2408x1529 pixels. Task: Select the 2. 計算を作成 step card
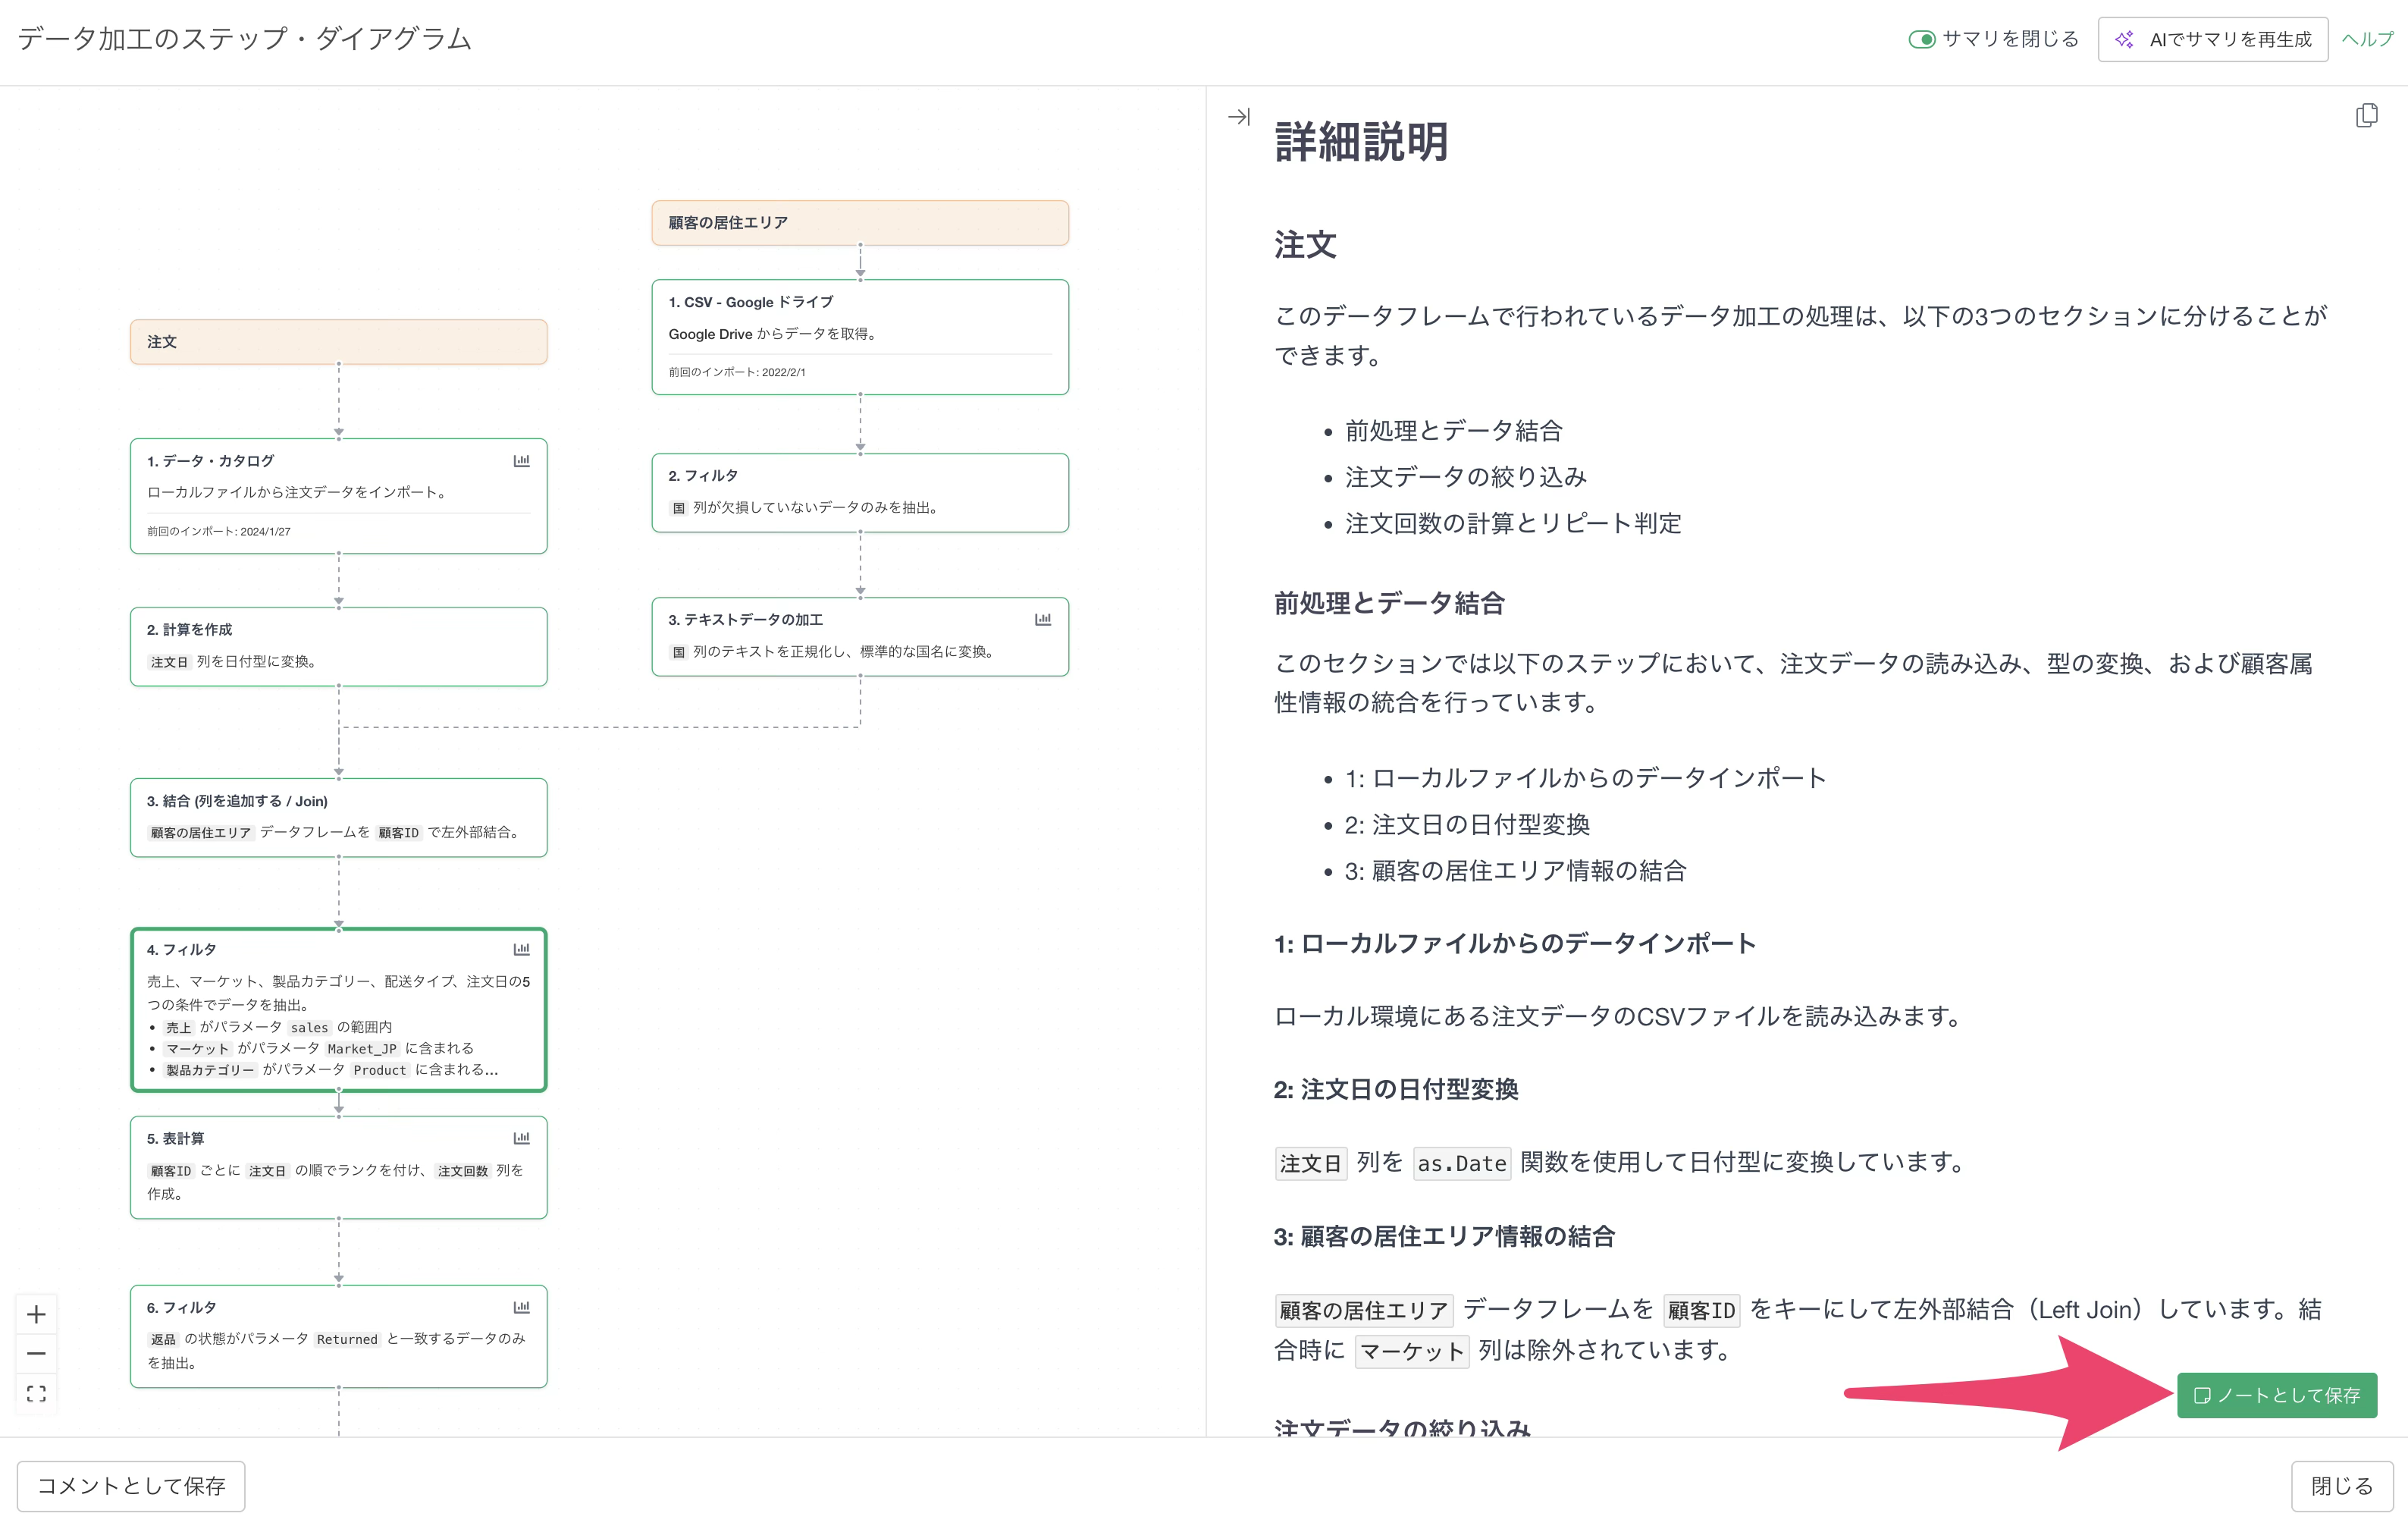(338, 646)
